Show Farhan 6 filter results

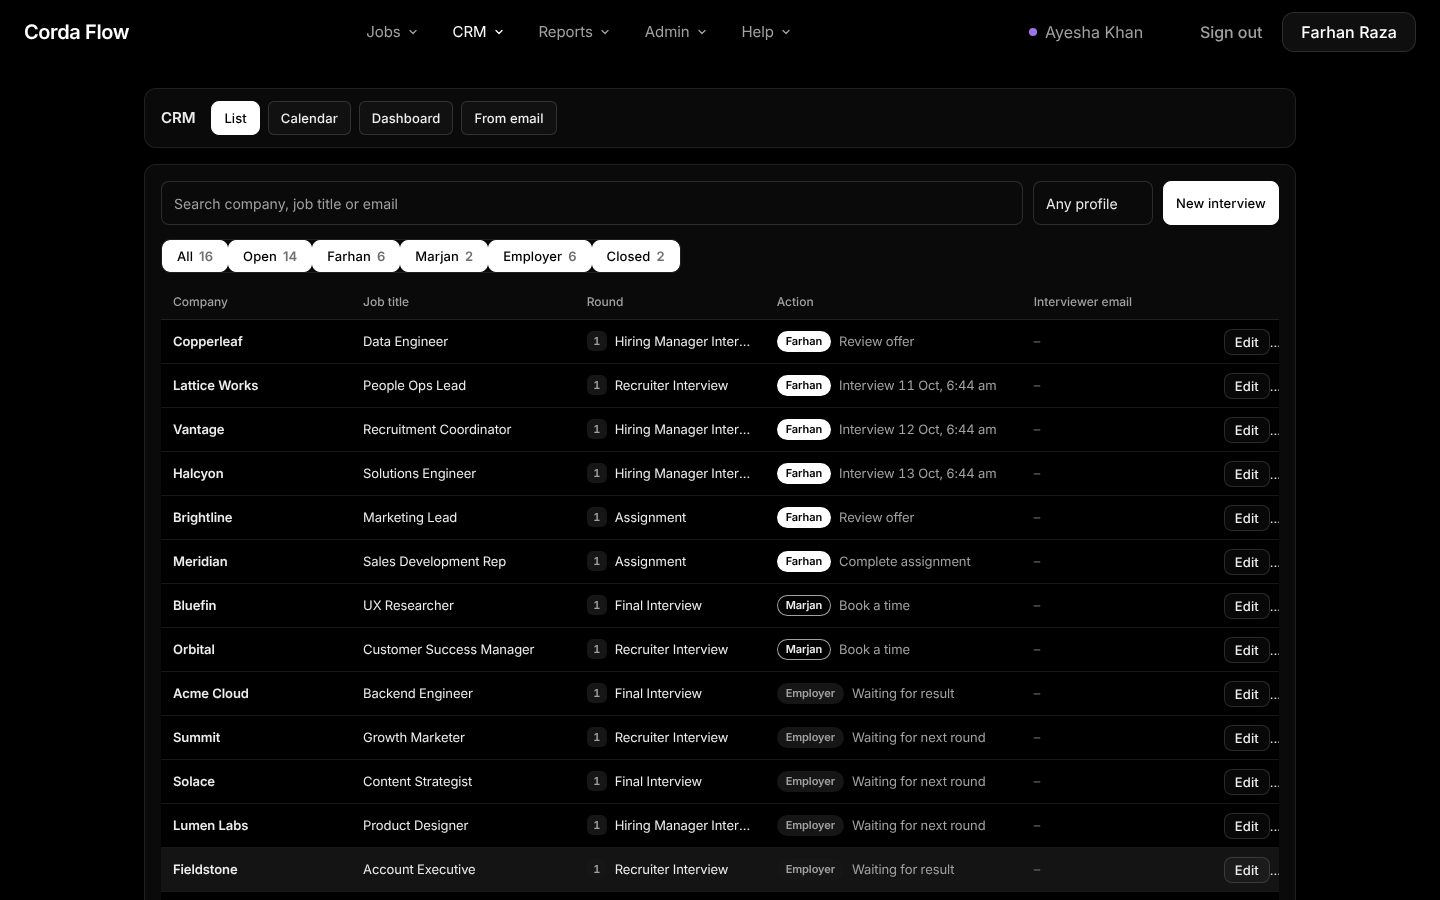click(x=356, y=256)
